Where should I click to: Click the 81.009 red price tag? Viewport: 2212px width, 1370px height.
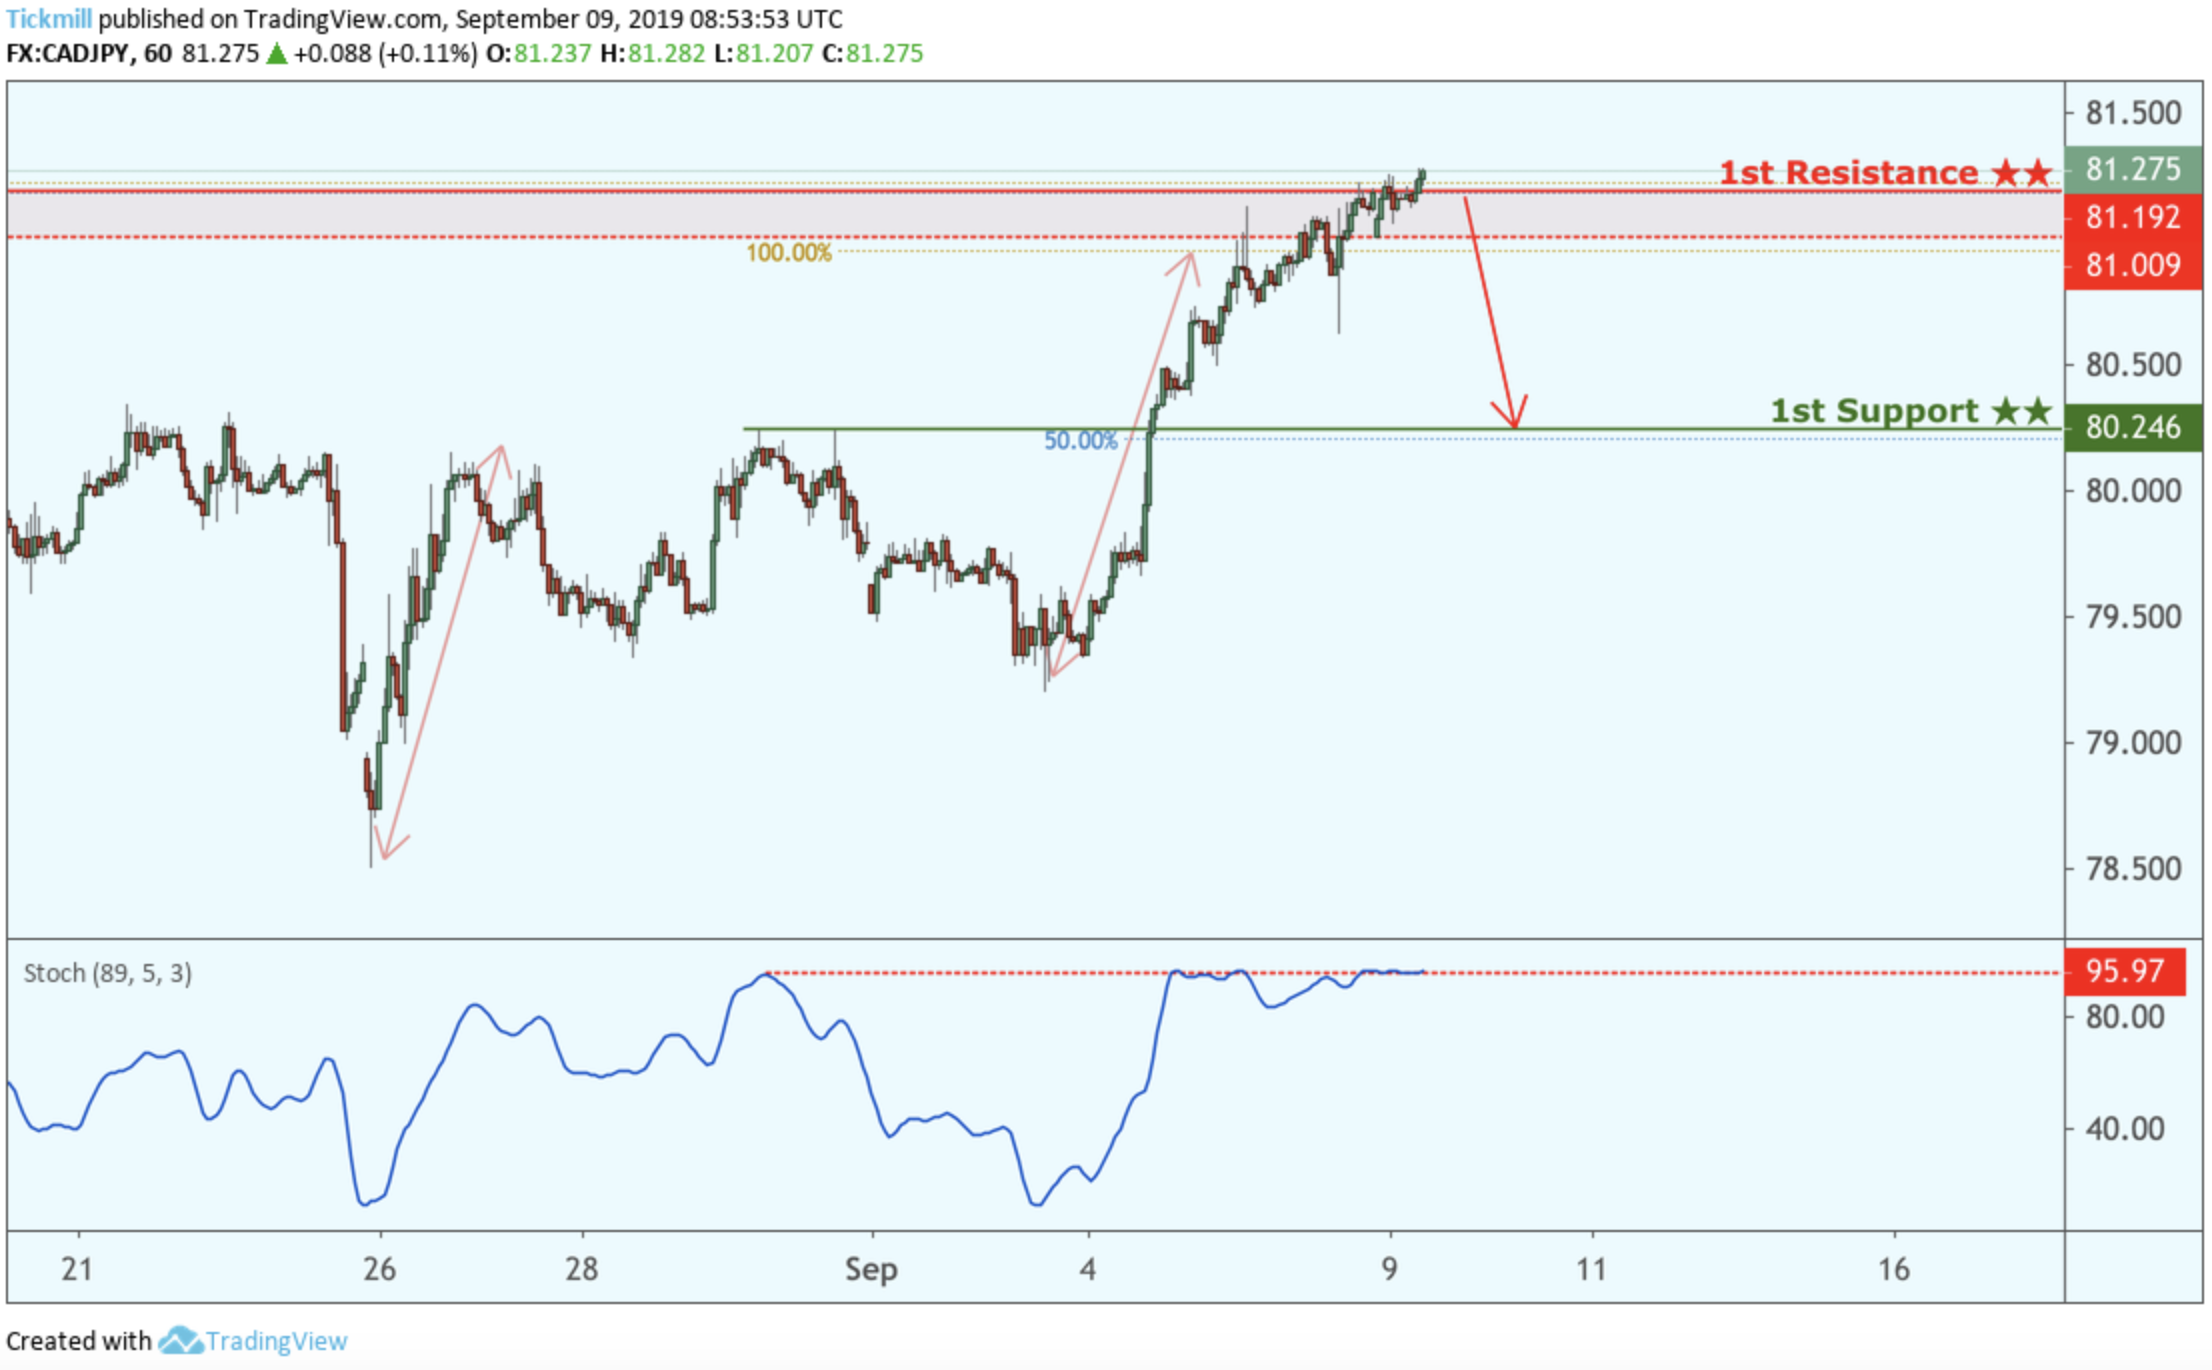coord(2132,265)
